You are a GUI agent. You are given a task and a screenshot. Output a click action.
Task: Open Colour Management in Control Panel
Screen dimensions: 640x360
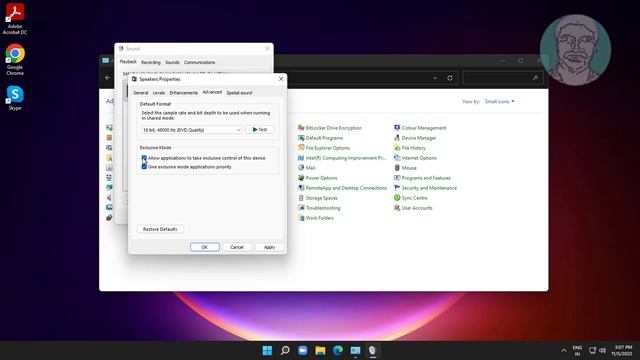(x=420, y=128)
